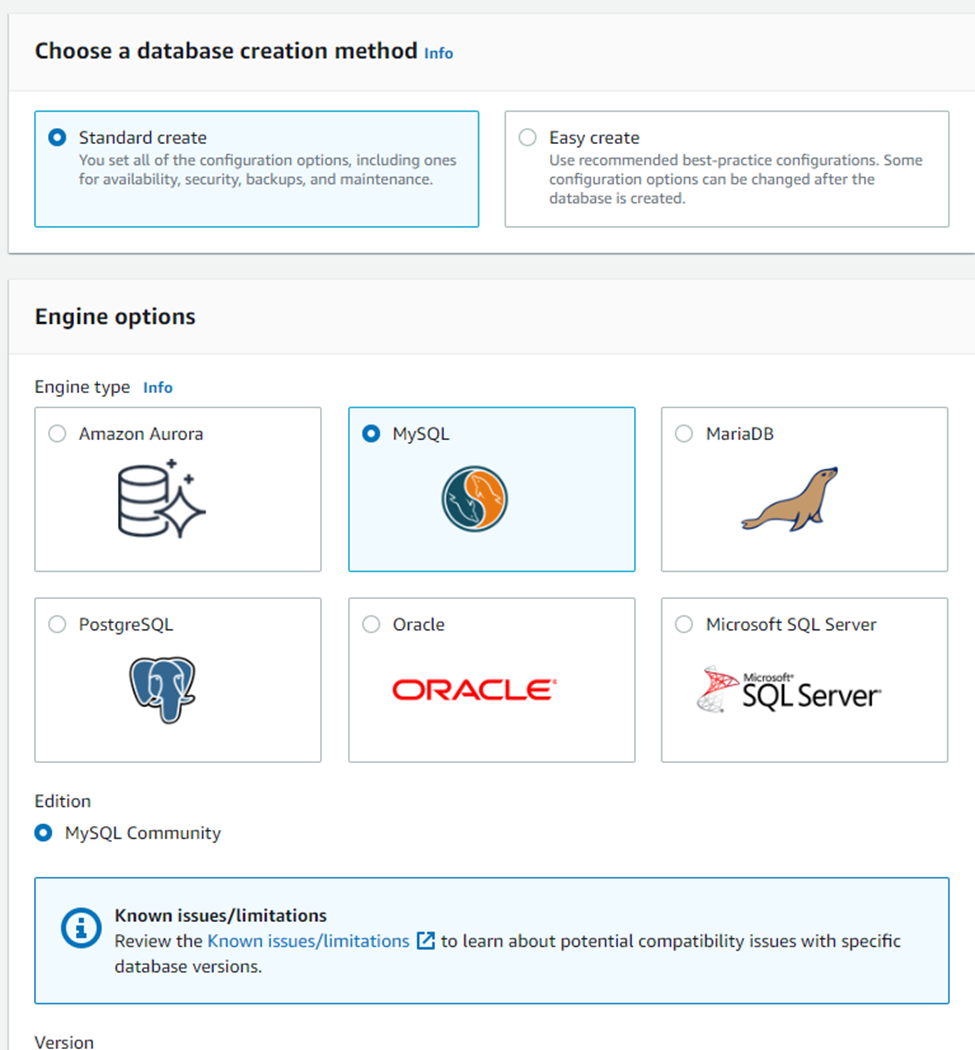Screen dimensions: 975x1050
Task: Click the Easy create option card
Action: pos(725,168)
